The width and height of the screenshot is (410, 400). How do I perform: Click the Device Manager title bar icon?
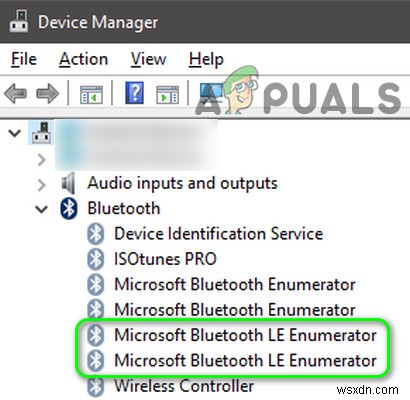point(19,21)
